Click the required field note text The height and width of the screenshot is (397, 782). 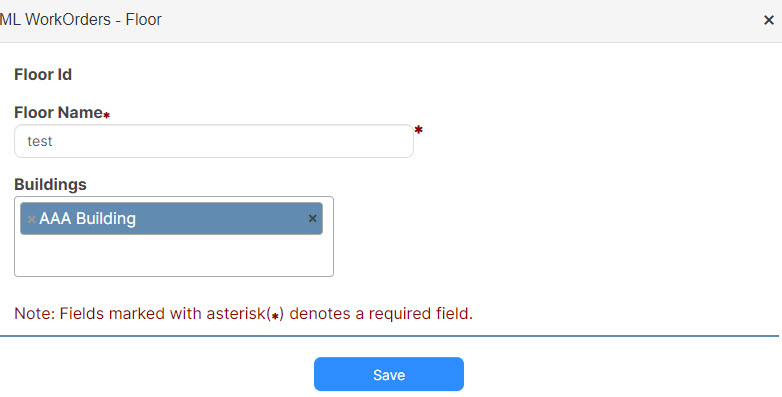click(x=243, y=314)
